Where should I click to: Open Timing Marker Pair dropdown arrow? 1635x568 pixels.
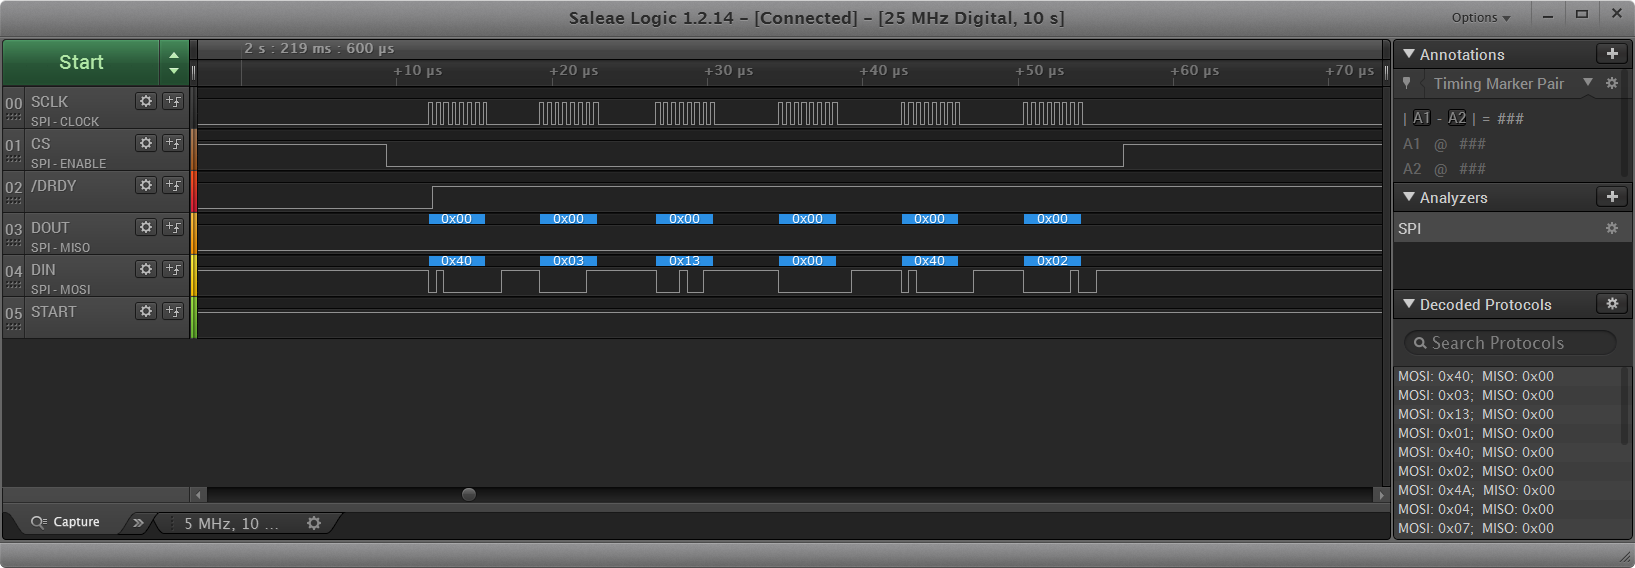point(1588,83)
